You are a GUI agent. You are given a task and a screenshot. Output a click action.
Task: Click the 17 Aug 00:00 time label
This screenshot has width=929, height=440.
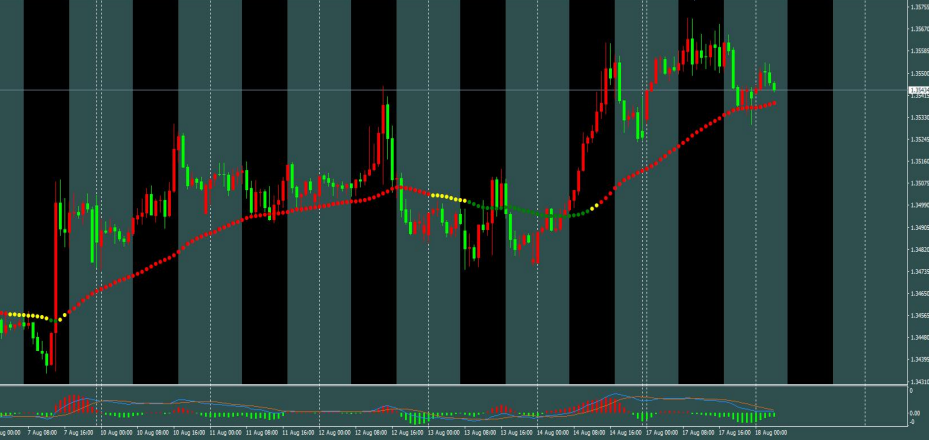click(662, 432)
